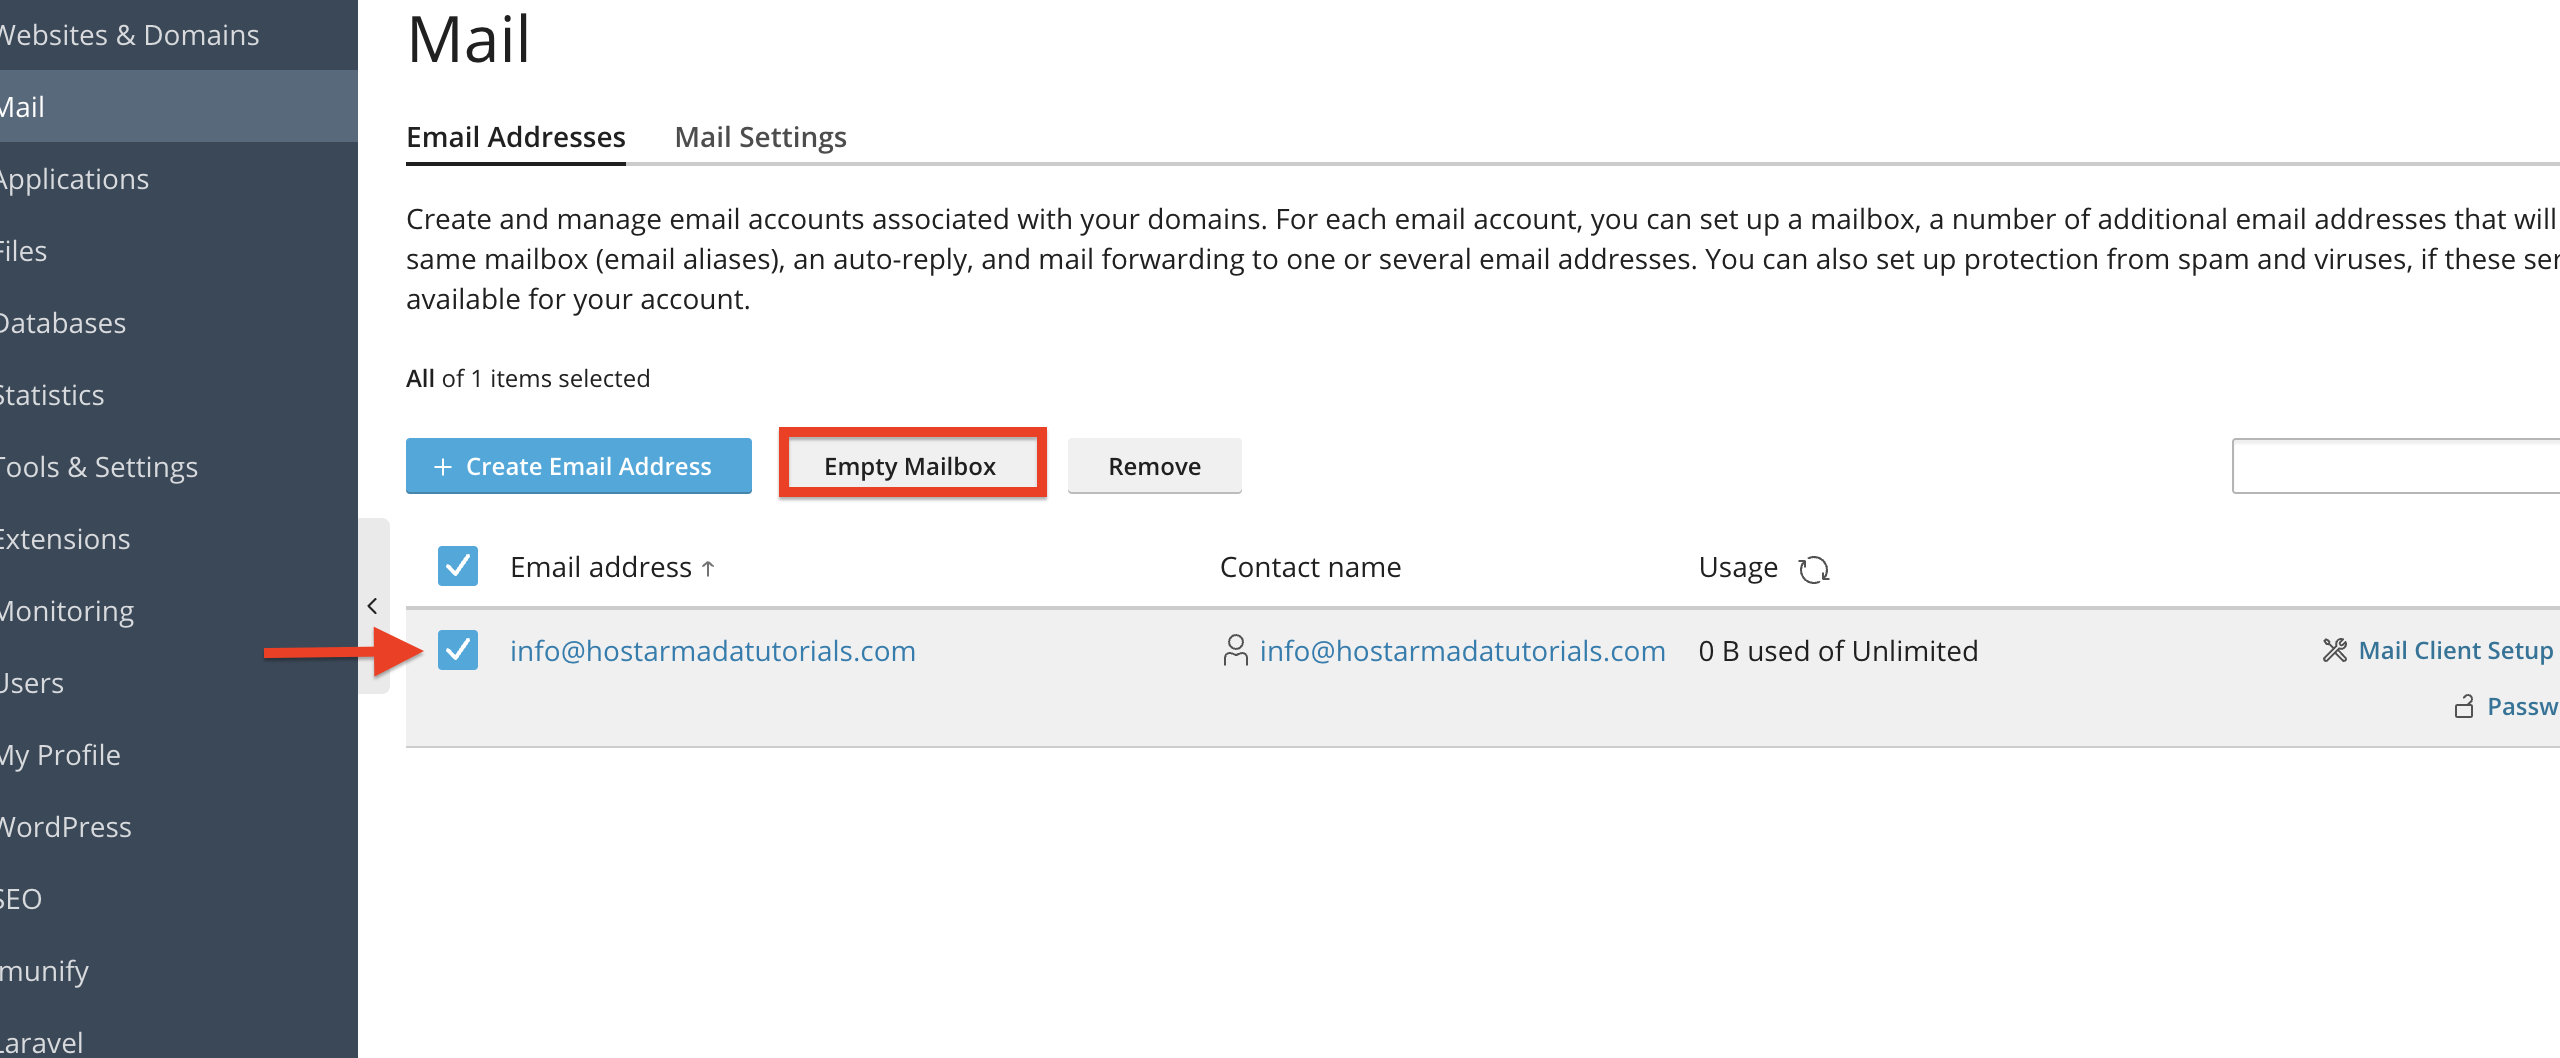Click the Remove button
2560x1058 pixels.
pyautogui.click(x=1155, y=466)
